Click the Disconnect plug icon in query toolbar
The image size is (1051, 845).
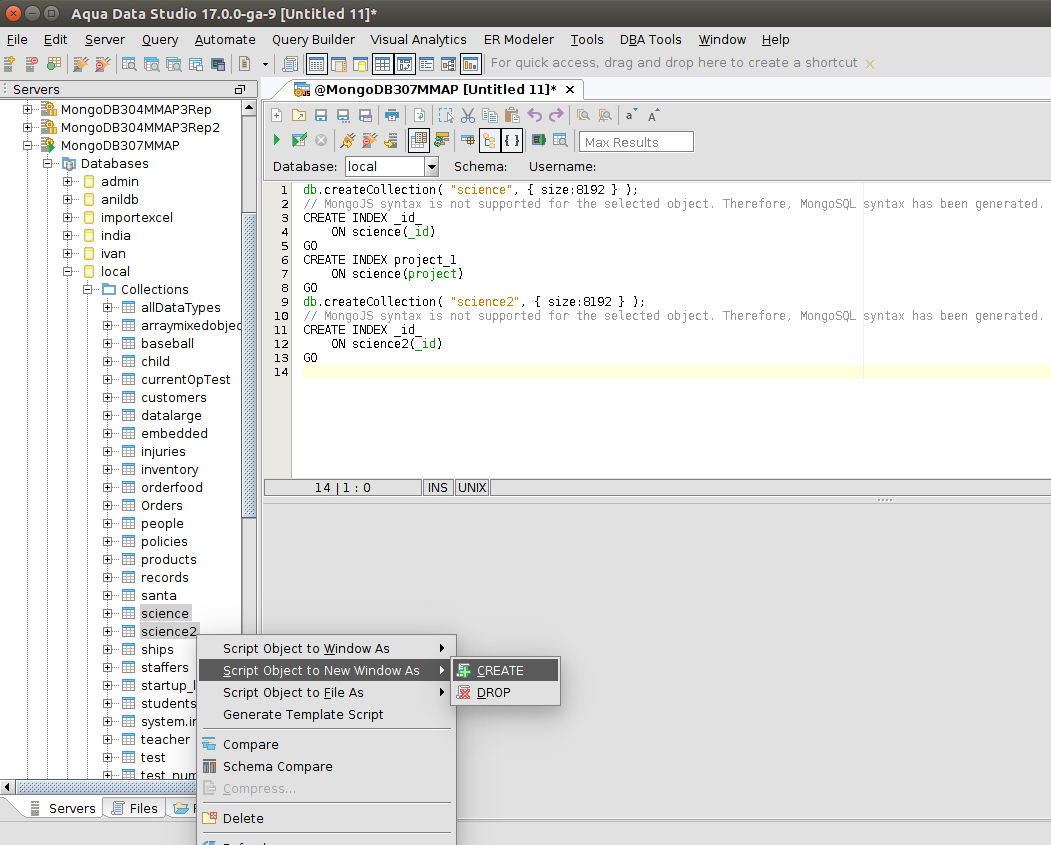point(369,140)
